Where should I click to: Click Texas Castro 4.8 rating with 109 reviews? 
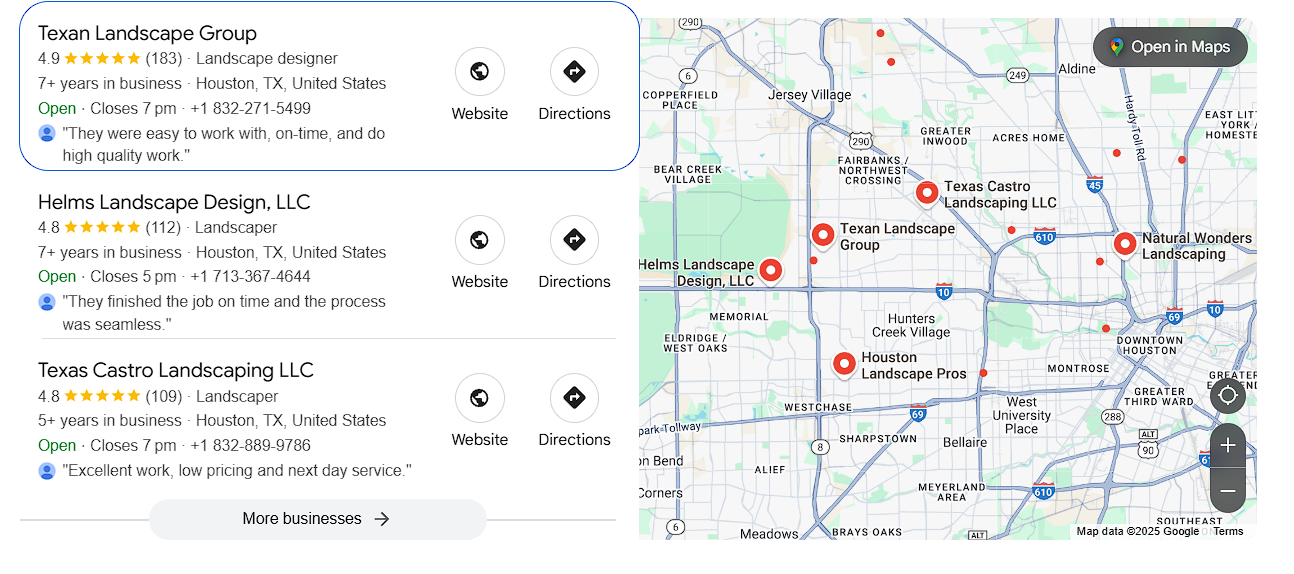[109, 396]
